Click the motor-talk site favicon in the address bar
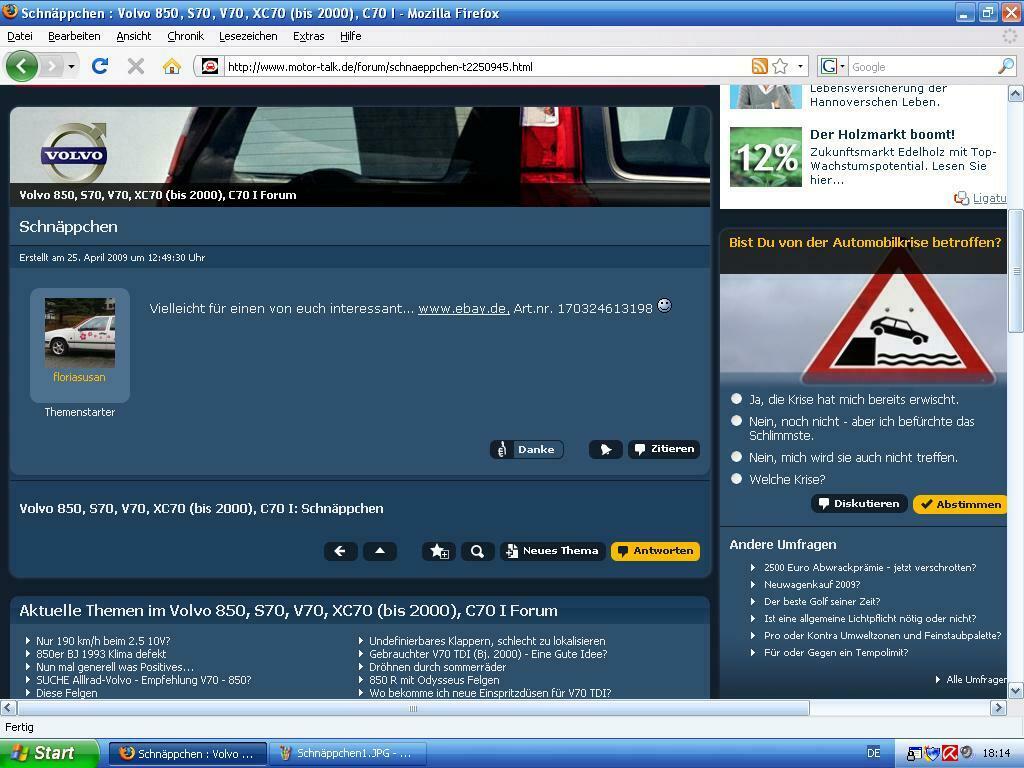The width and height of the screenshot is (1024, 768). pyautogui.click(x=210, y=66)
